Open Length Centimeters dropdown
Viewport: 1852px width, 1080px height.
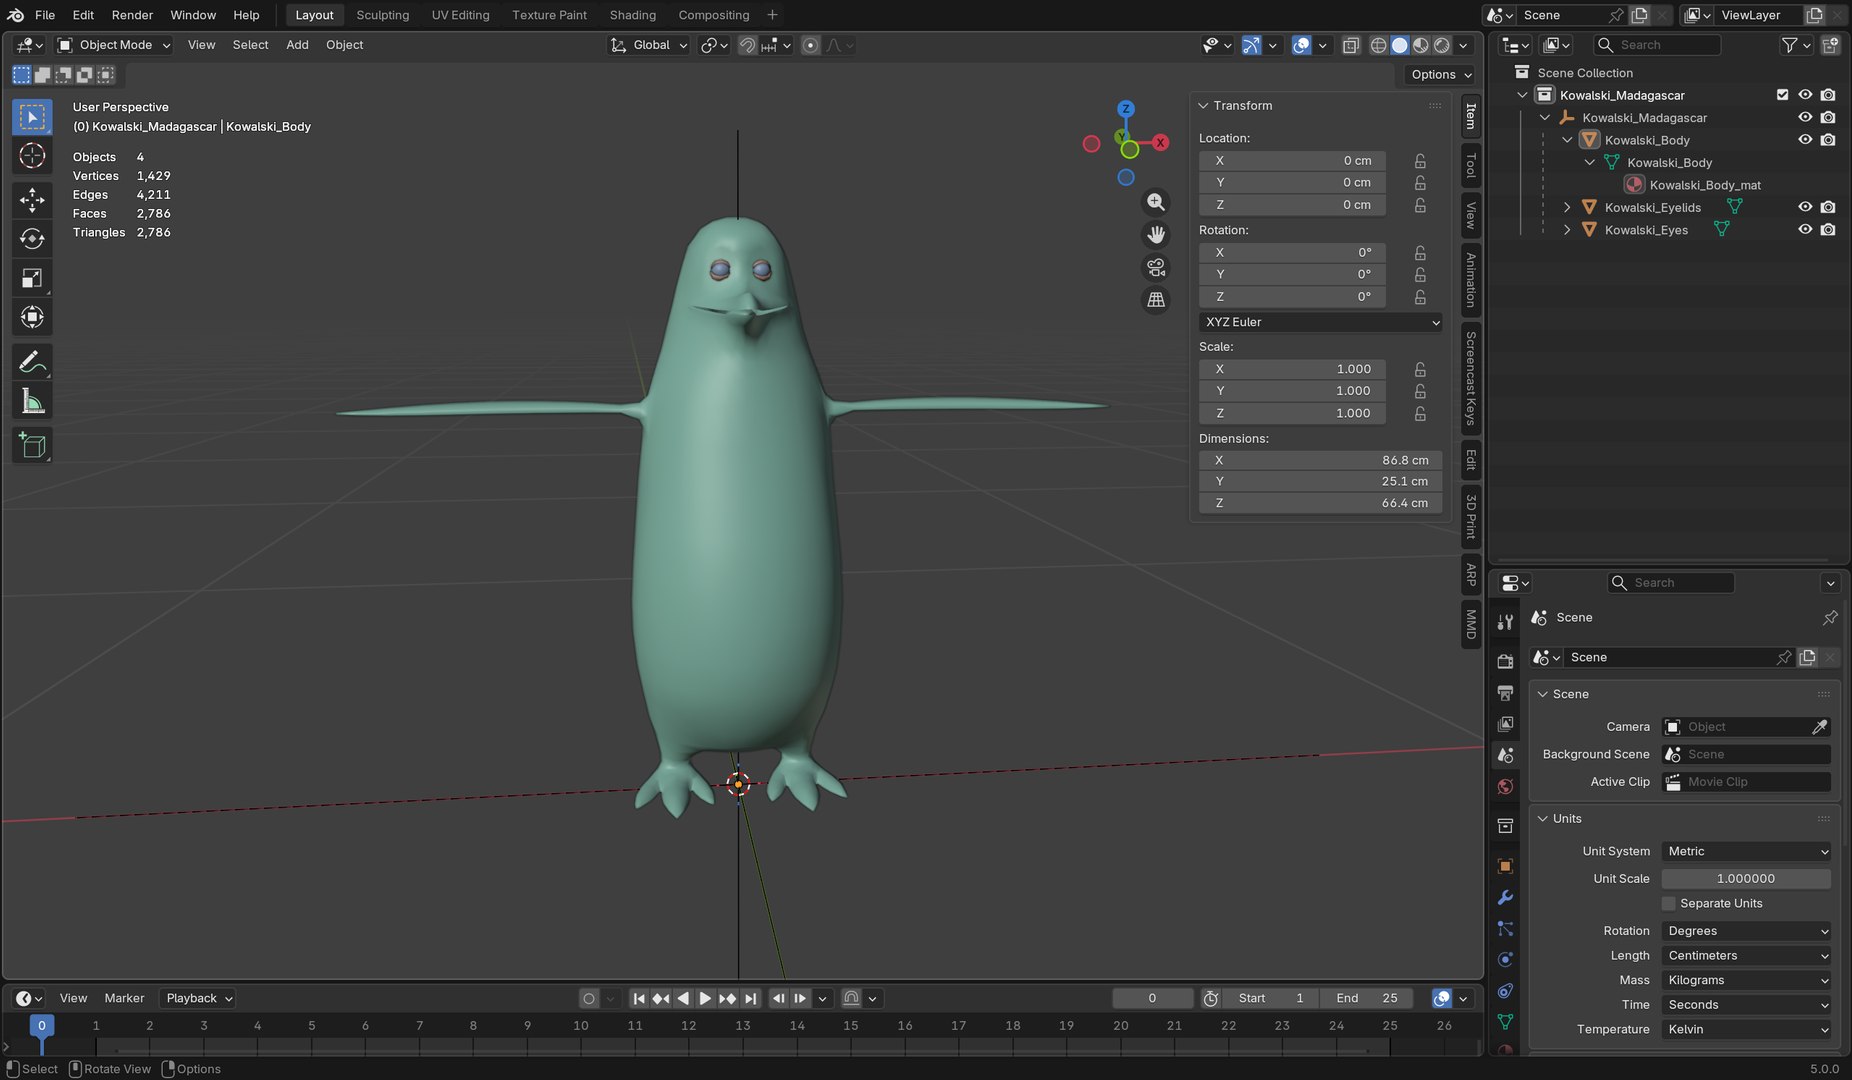coord(1746,955)
